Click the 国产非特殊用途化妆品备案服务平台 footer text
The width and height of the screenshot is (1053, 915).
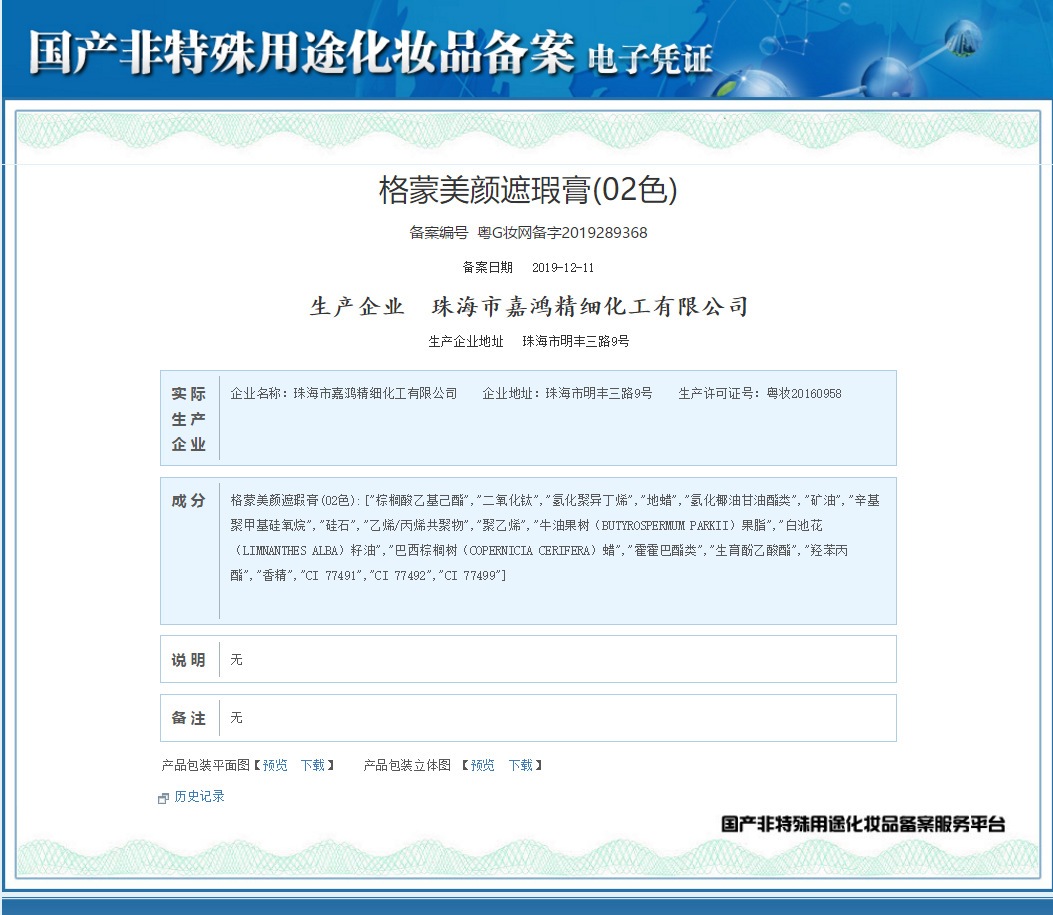863,824
